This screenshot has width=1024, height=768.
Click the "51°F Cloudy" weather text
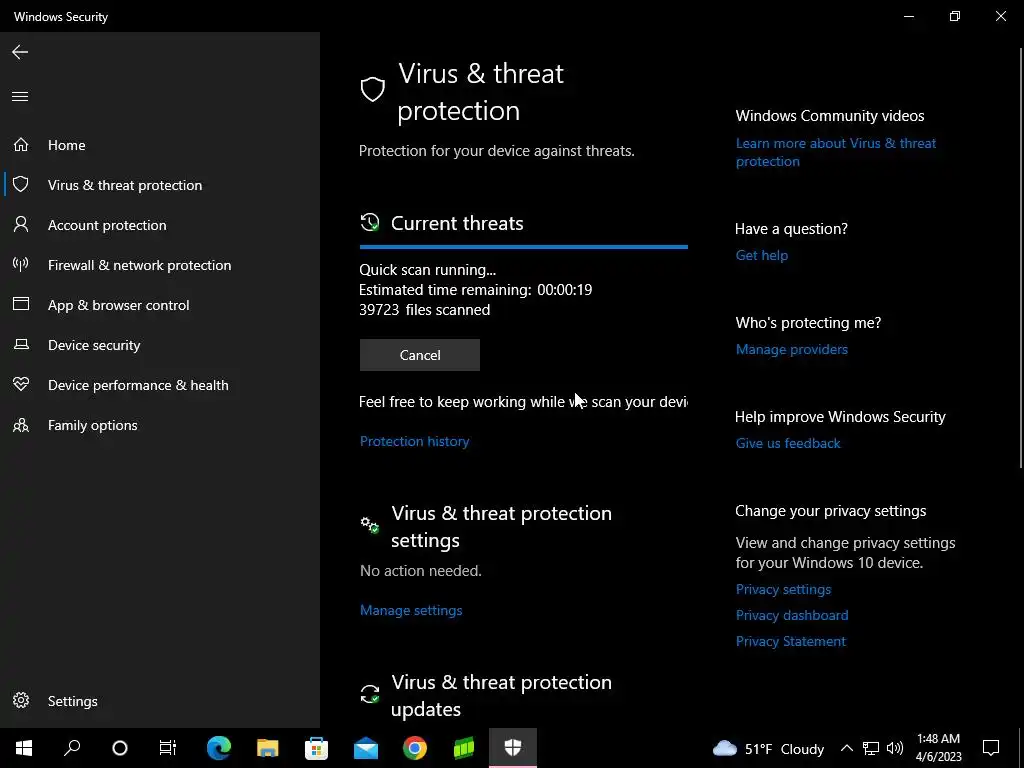[784, 748]
